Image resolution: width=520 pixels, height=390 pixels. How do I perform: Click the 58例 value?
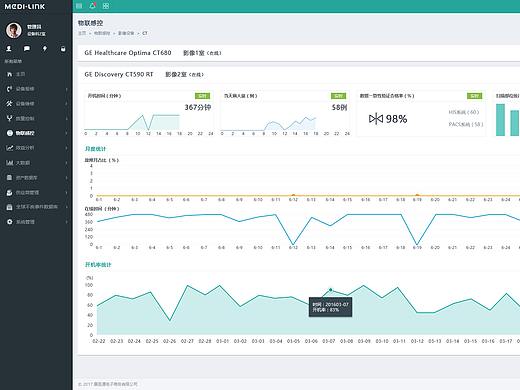(339, 107)
